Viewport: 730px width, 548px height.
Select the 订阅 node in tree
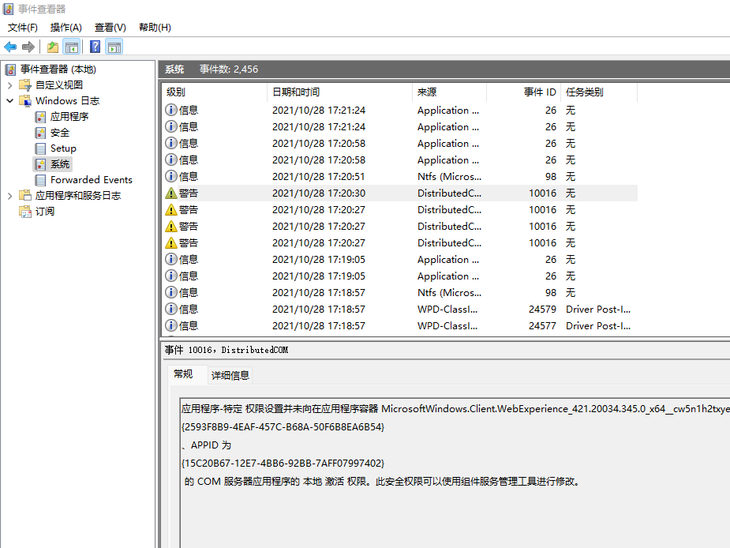[x=45, y=212]
